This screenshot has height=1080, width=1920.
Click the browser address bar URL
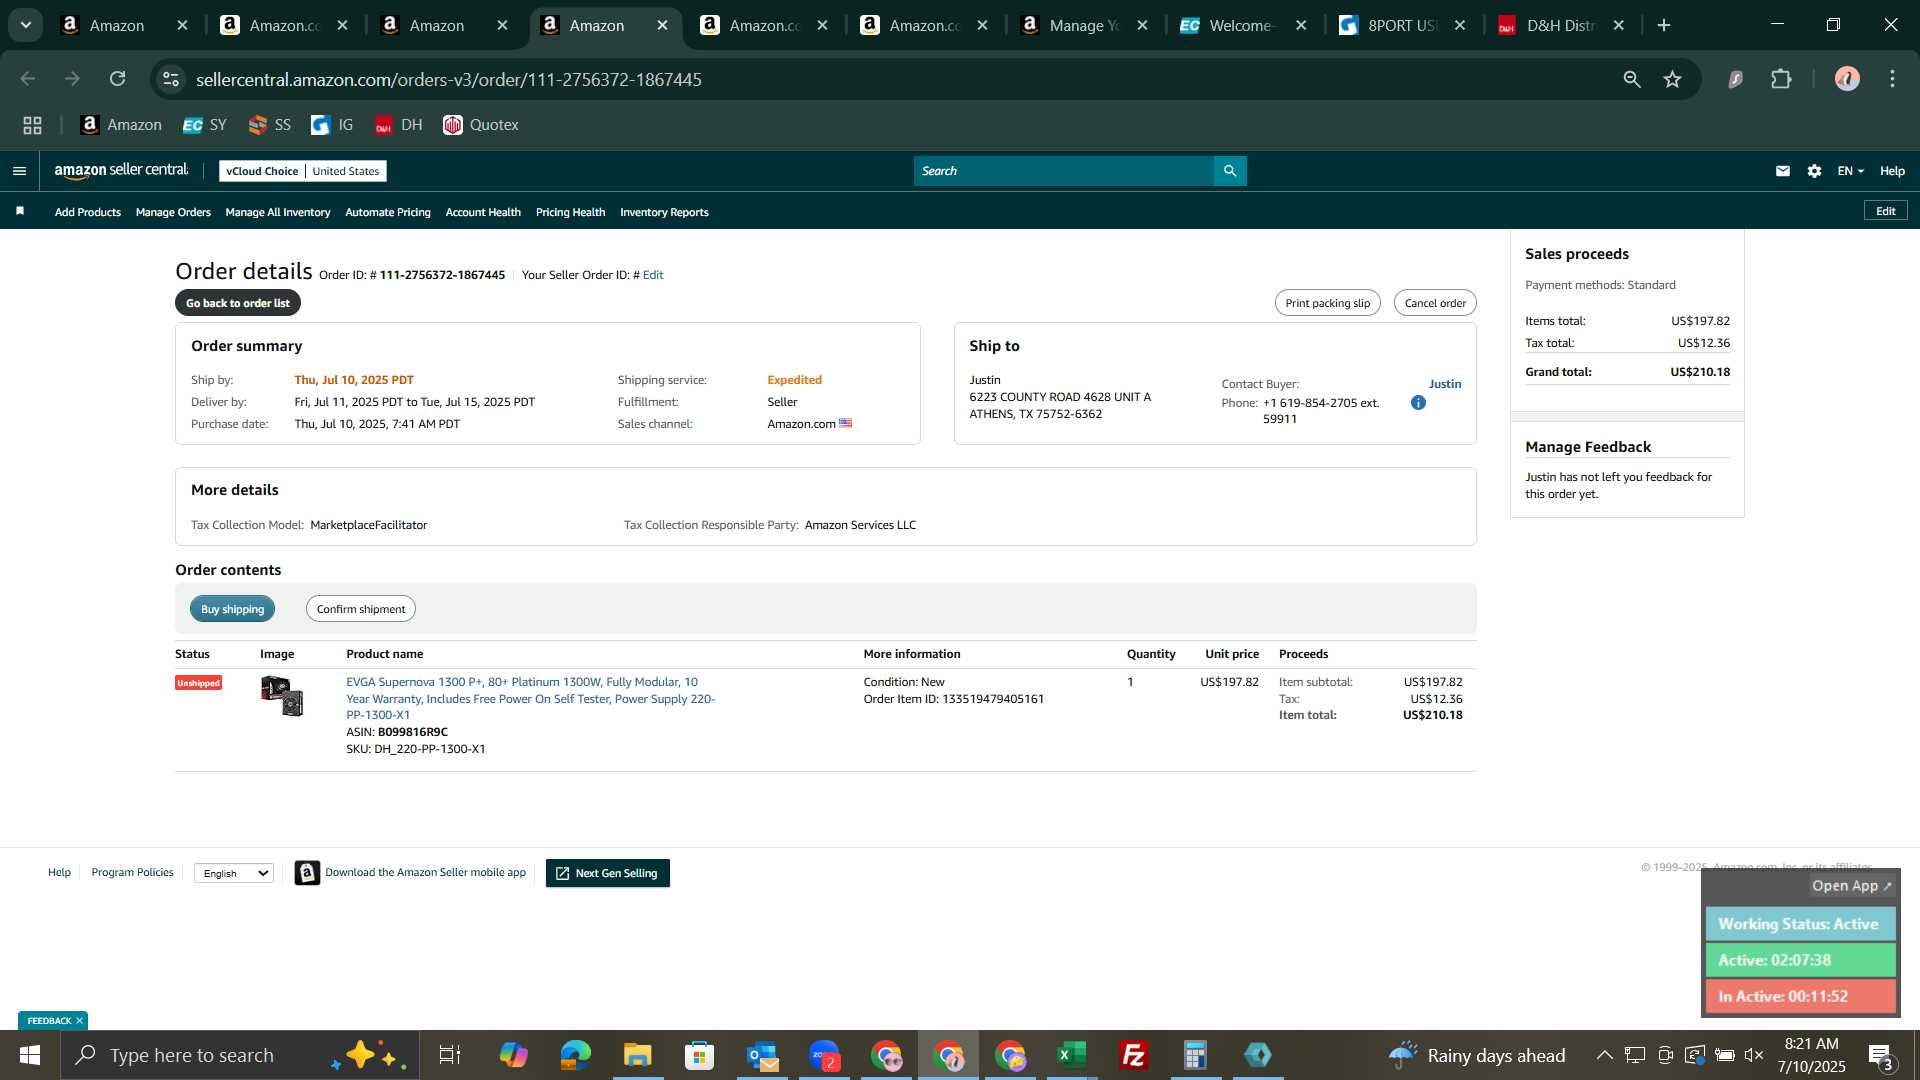click(448, 79)
